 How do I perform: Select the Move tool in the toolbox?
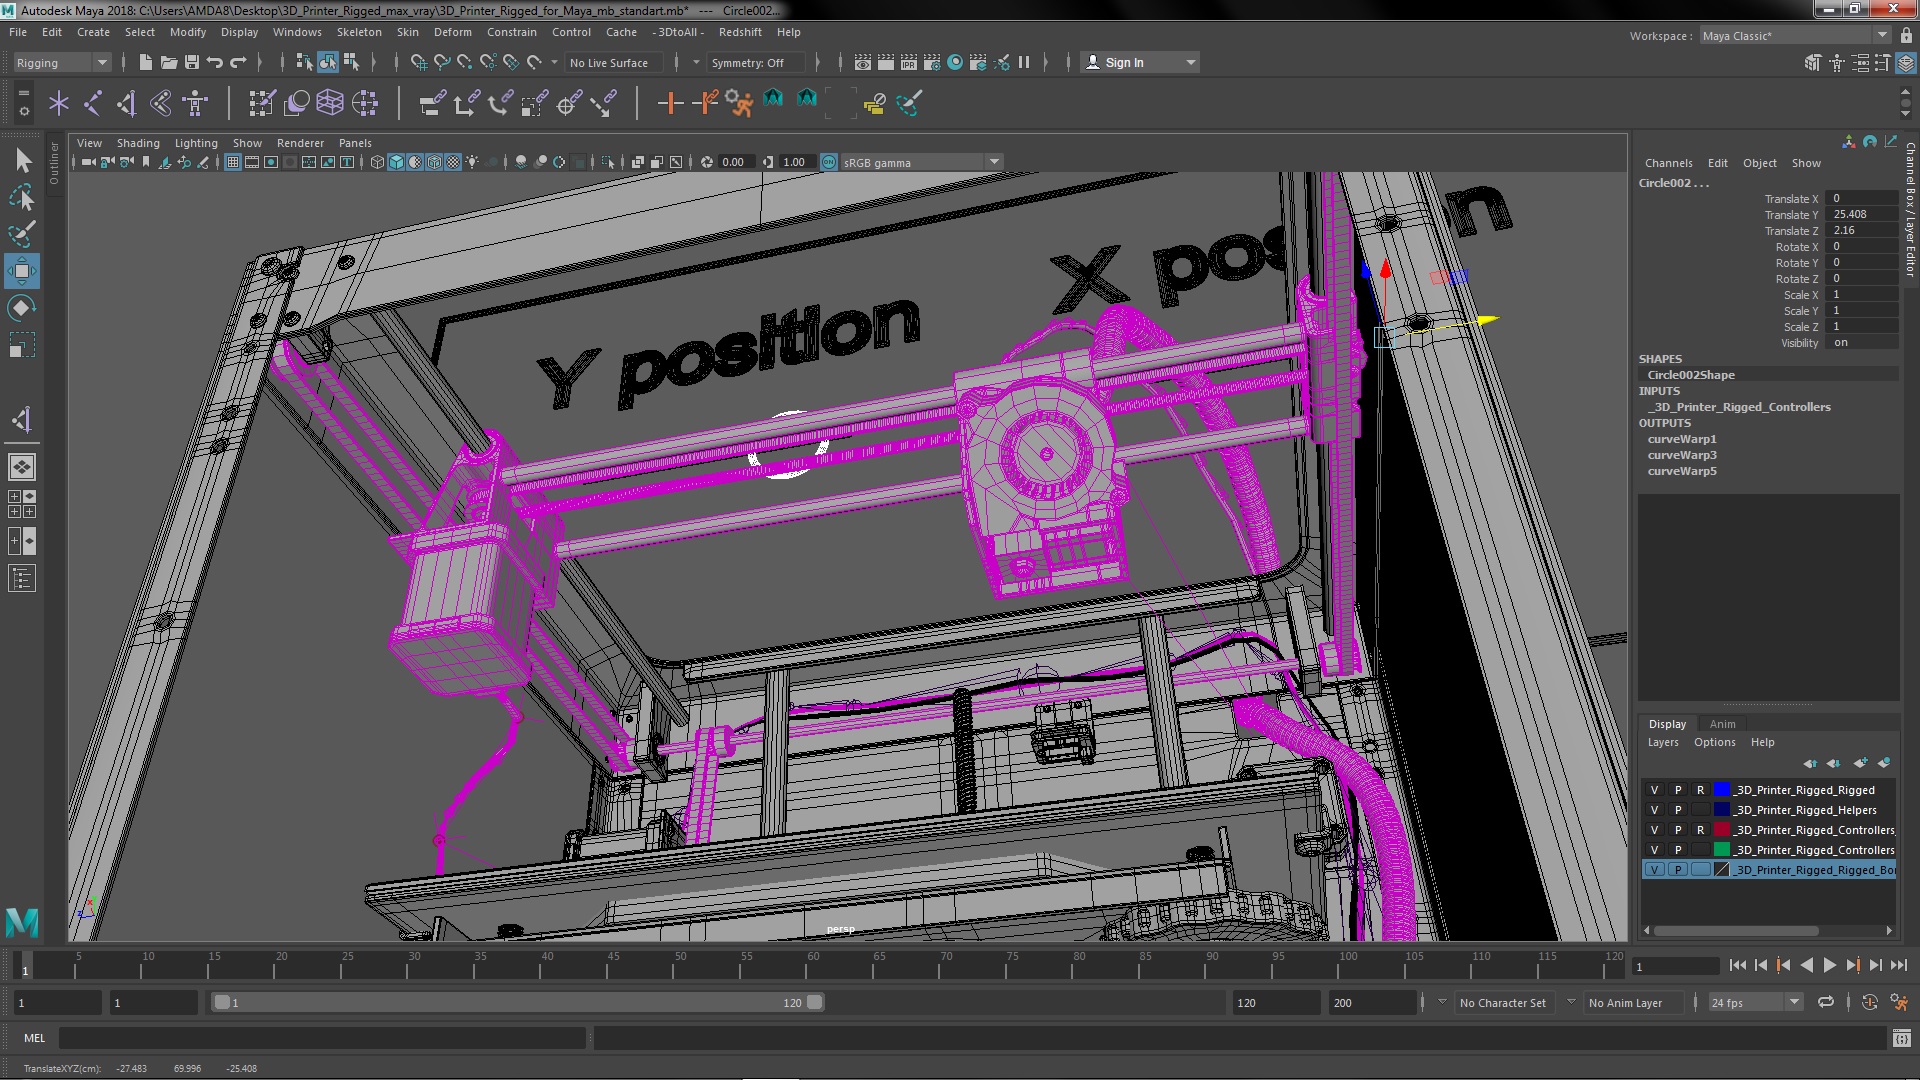pyautogui.click(x=22, y=271)
